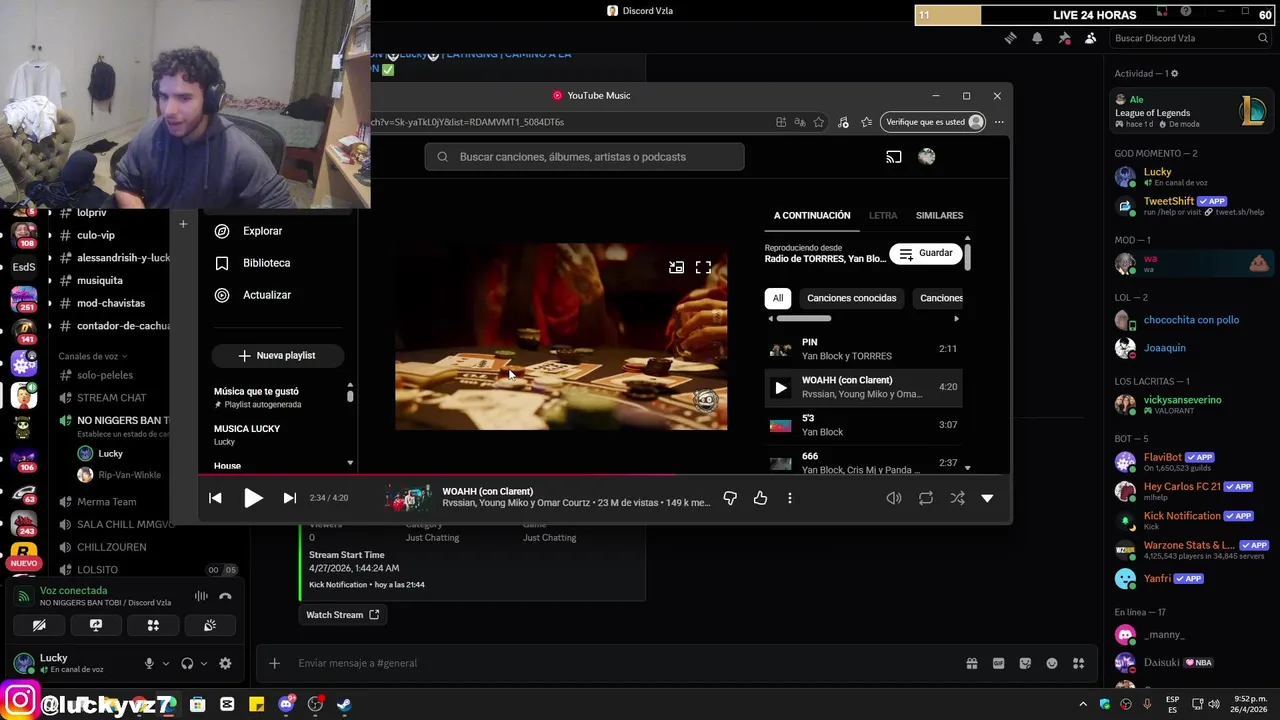Screen dimensions: 1280x720
Task: Turn on camera in Discord voice panel
Action: tap(39, 625)
